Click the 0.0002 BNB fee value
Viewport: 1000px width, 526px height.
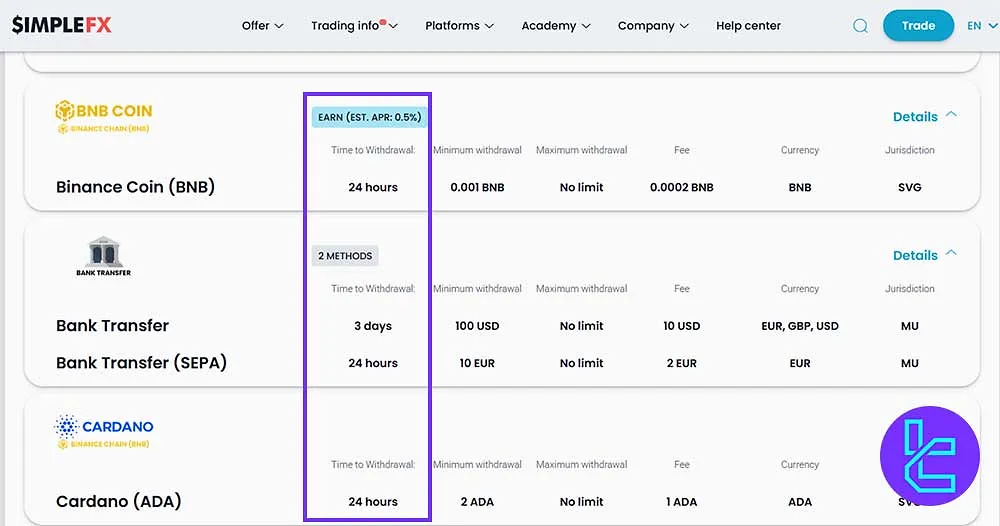(x=682, y=187)
